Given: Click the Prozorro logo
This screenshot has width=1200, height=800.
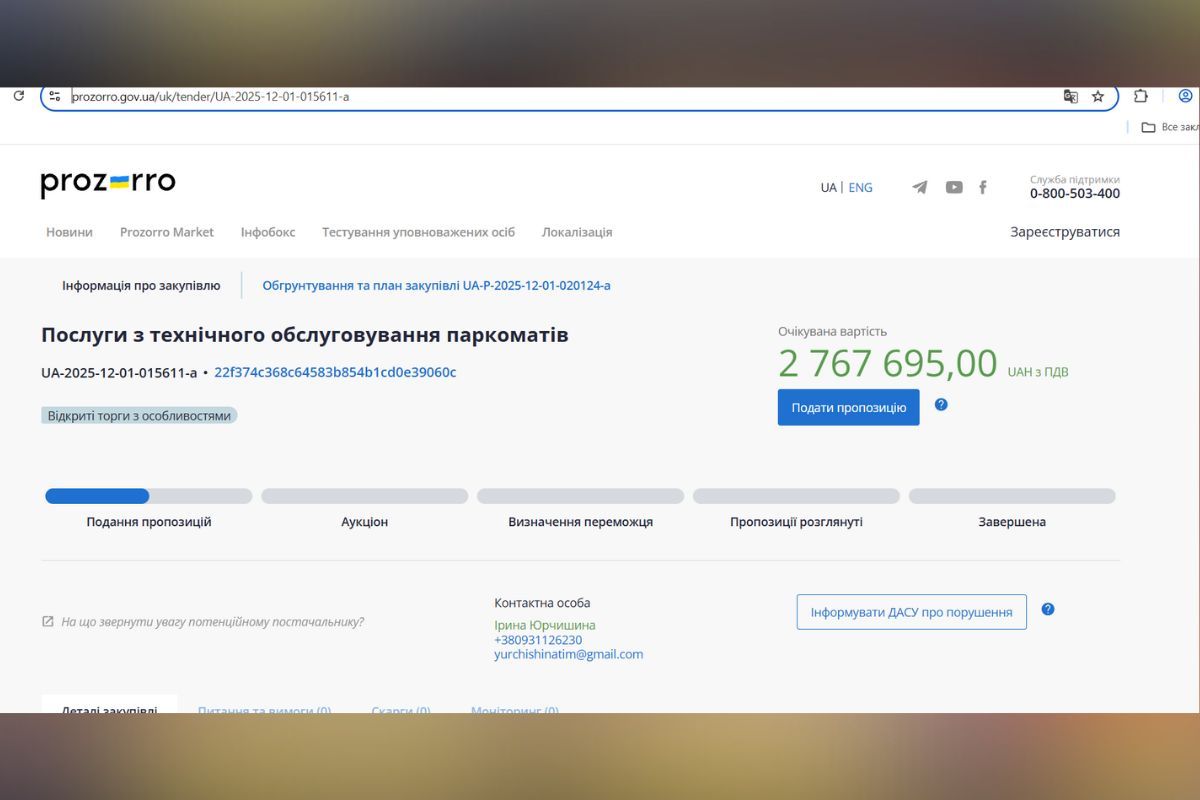Looking at the screenshot, I should (107, 182).
